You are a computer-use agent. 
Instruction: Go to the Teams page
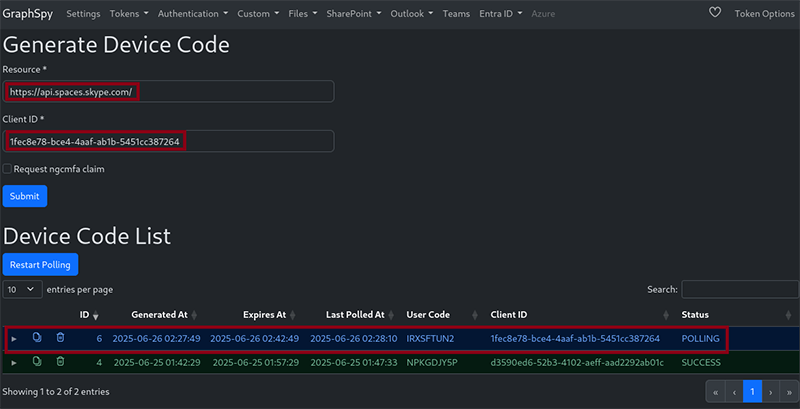456,14
